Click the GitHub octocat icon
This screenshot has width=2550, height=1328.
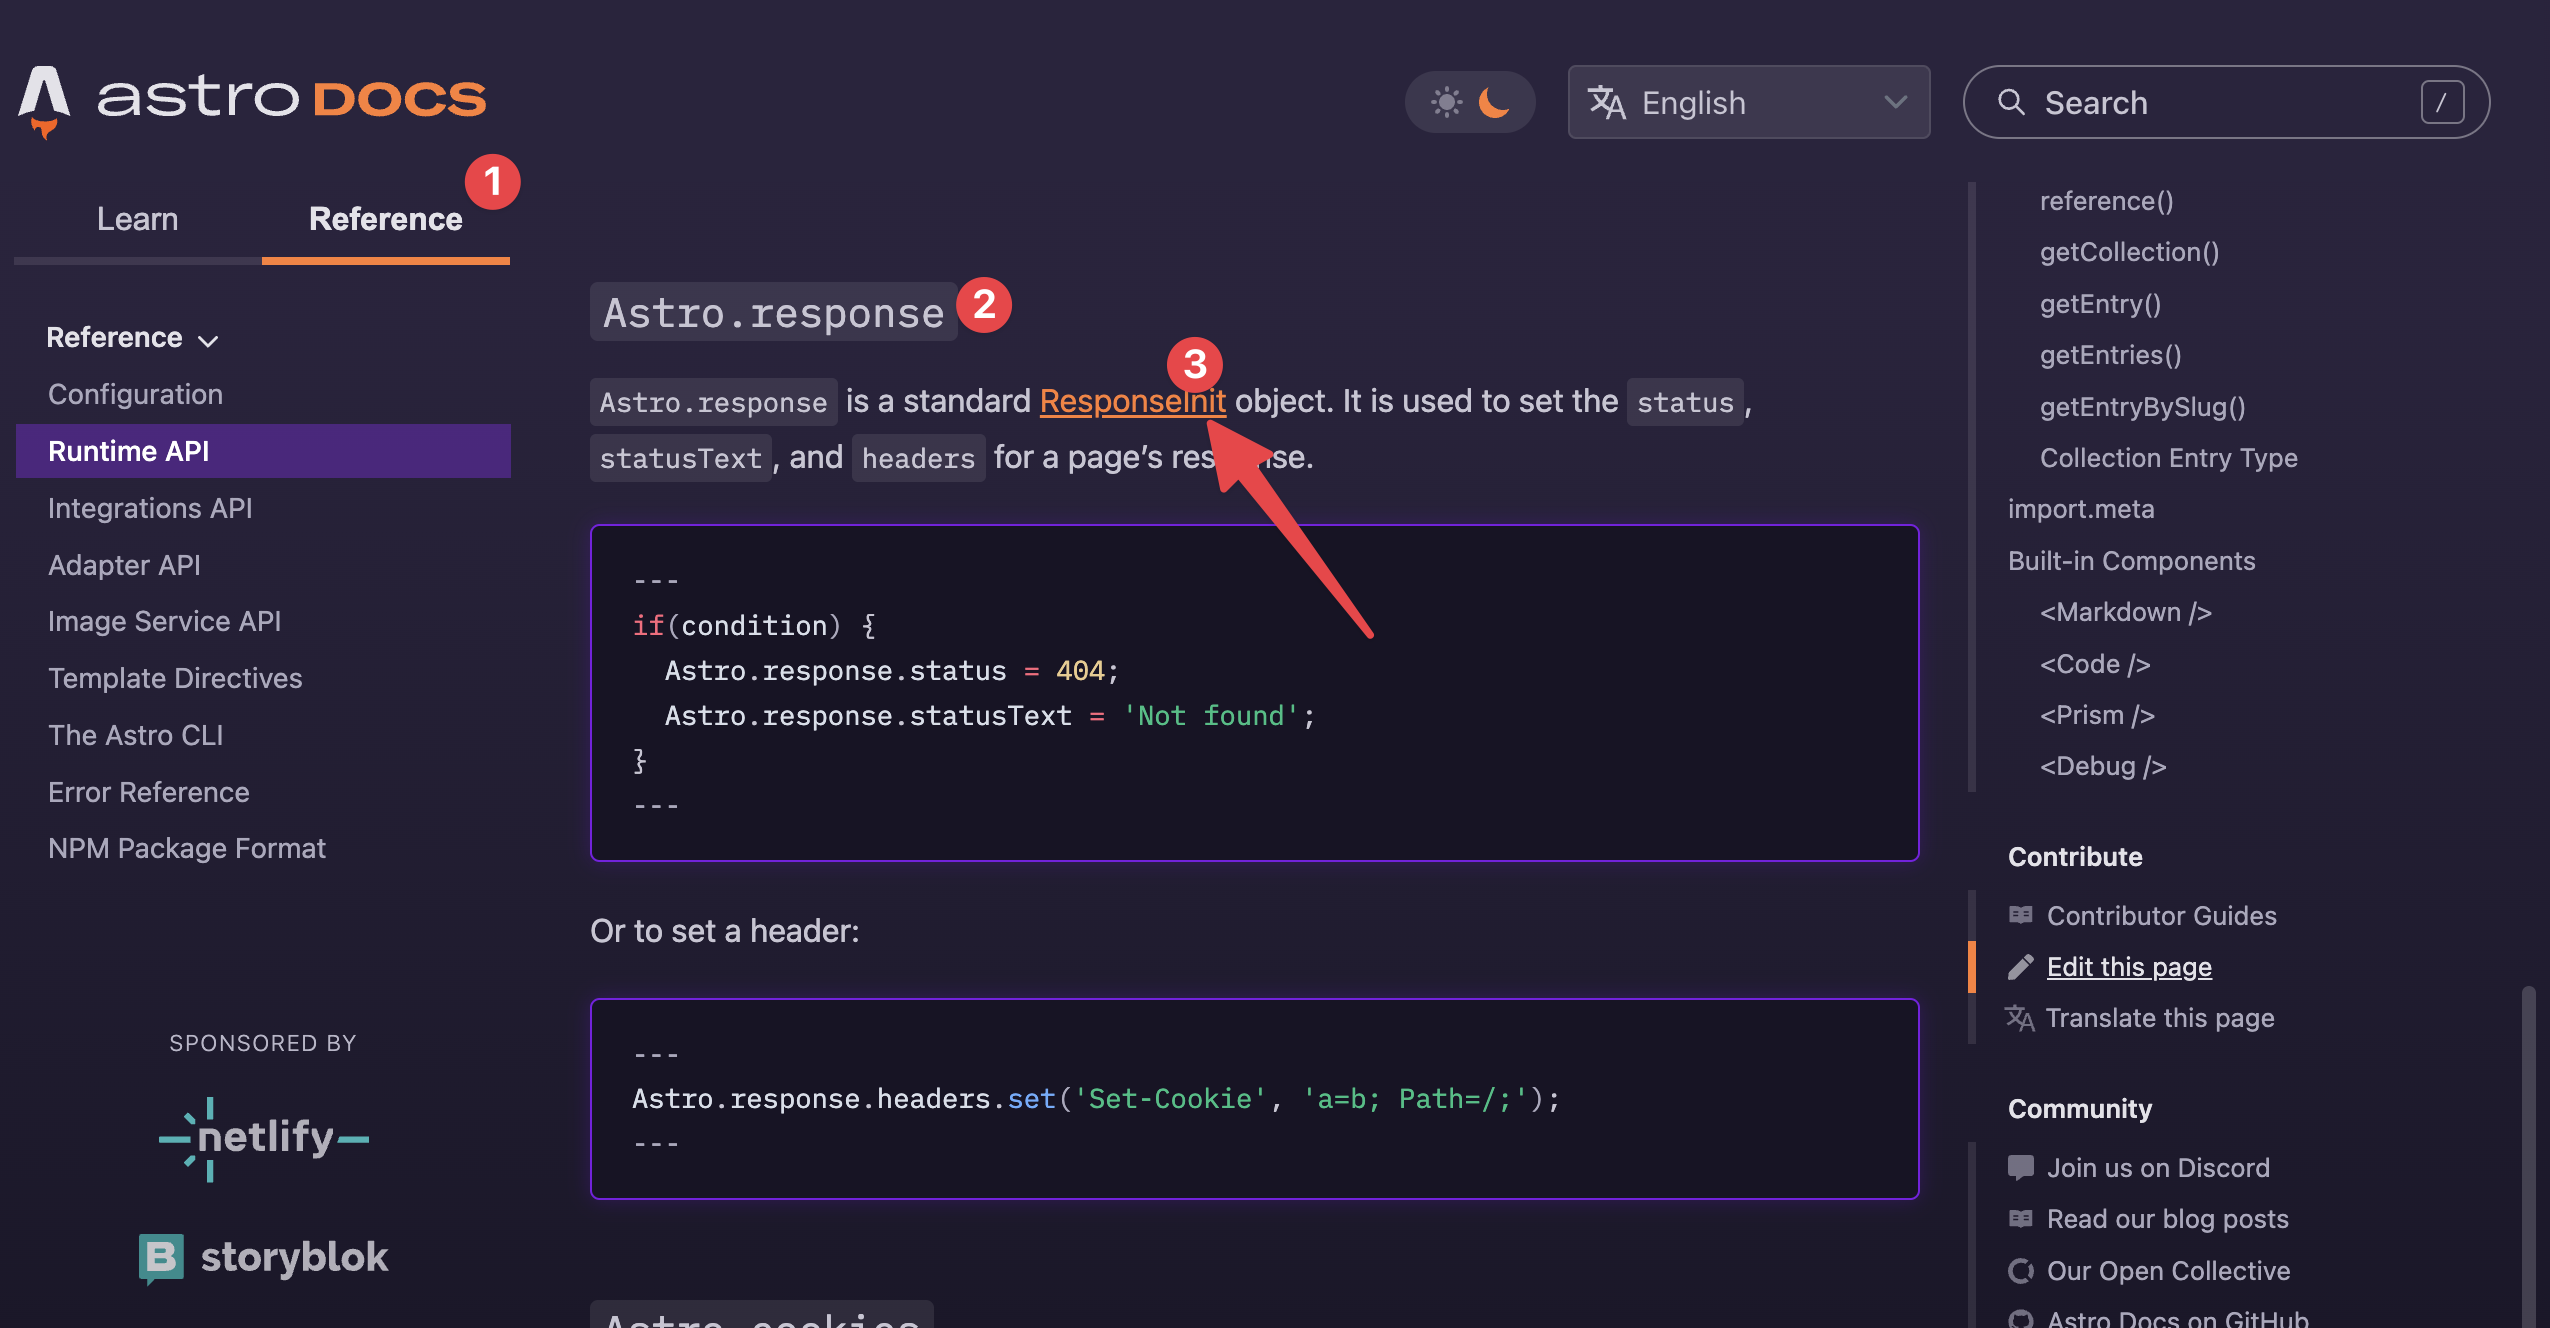(x=2021, y=1320)
